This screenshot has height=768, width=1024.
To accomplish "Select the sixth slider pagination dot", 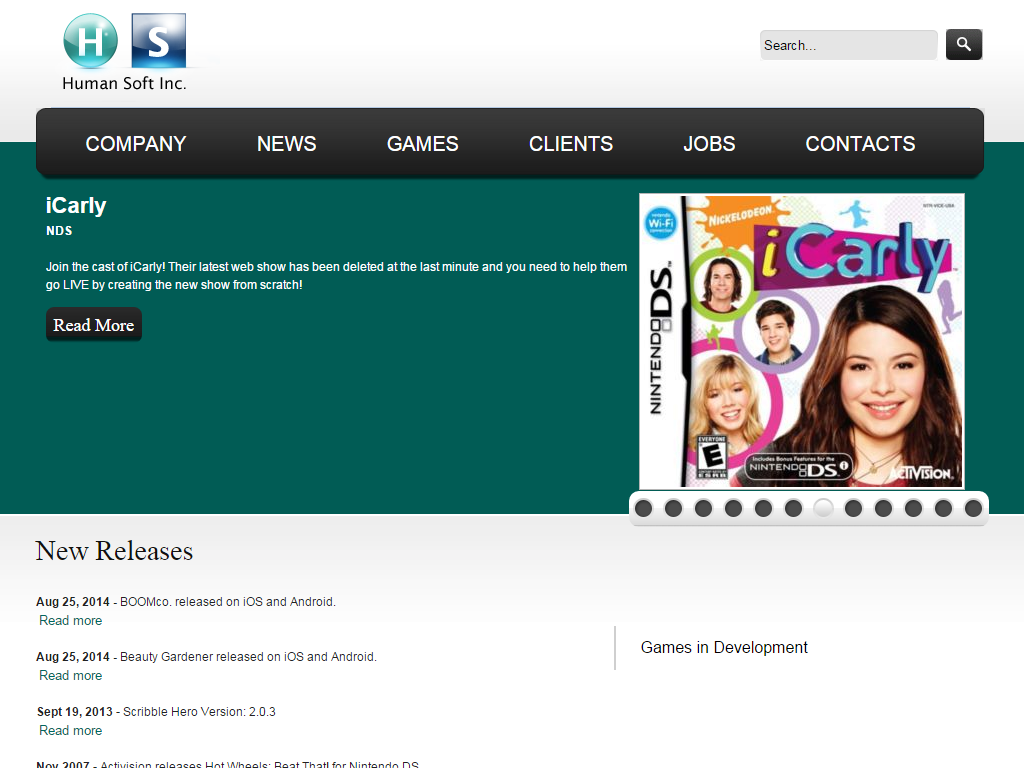I will pyautogui.click(x=793, y=508).
